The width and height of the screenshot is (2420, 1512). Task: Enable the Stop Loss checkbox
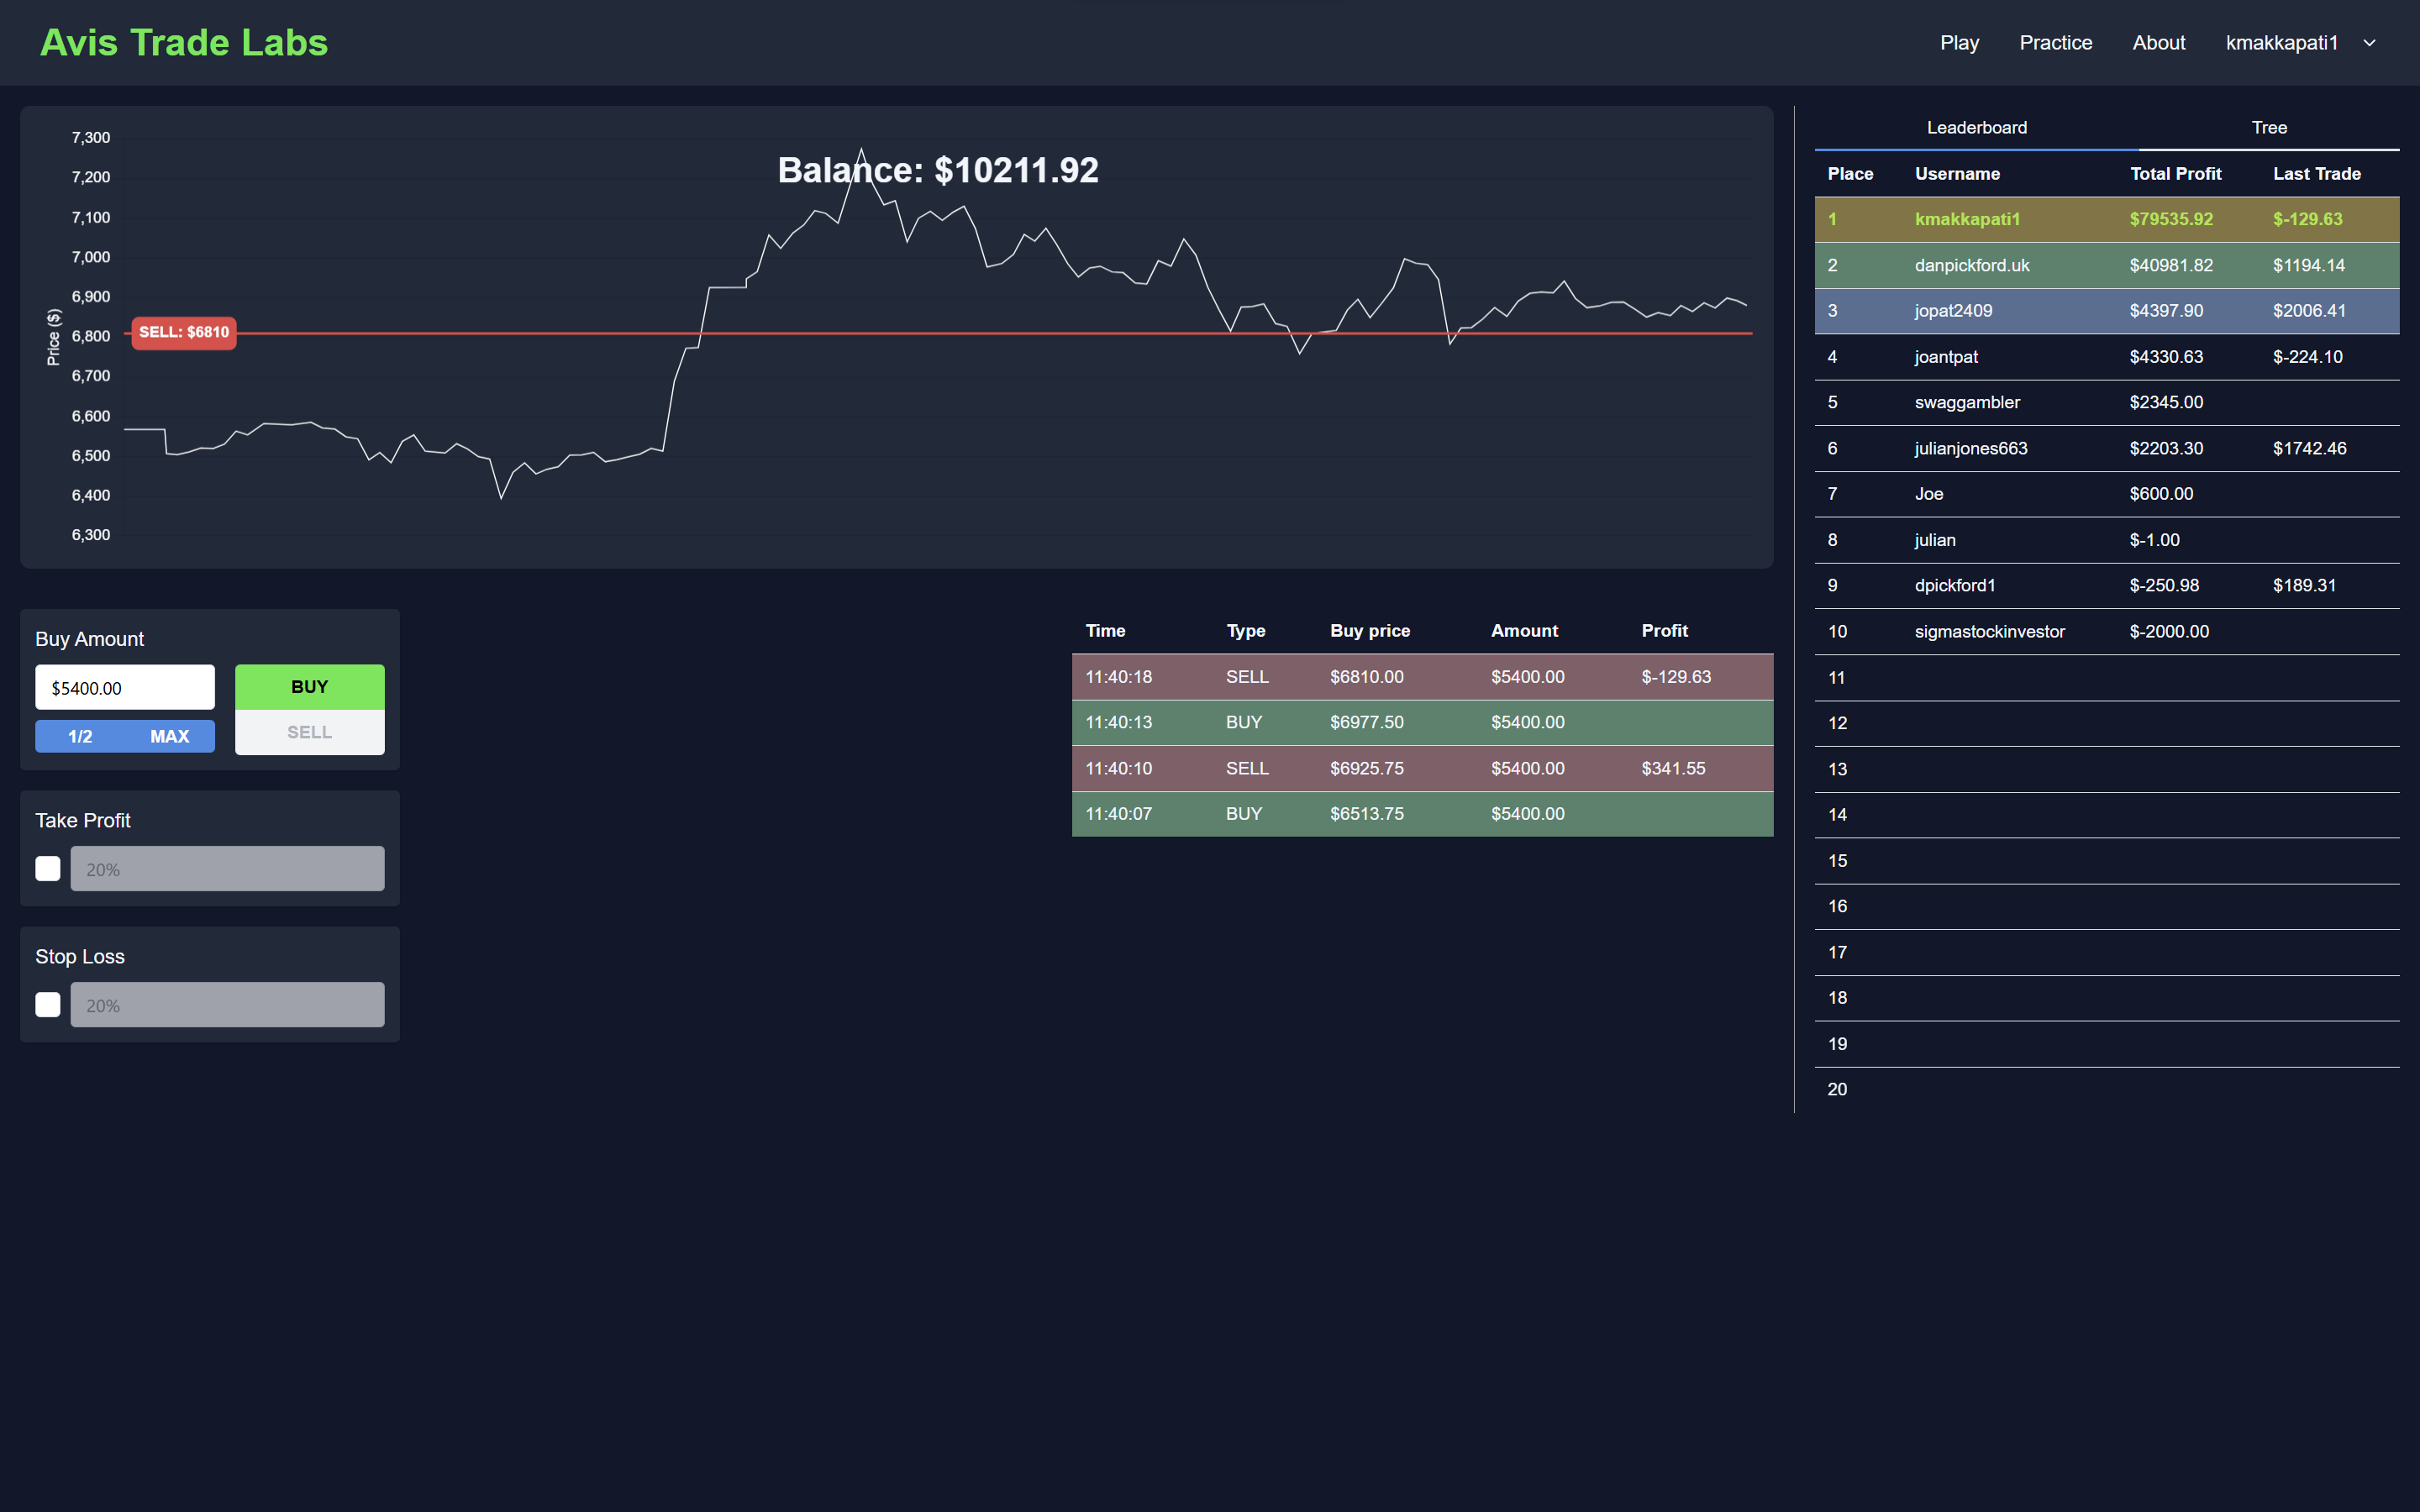pos(48,1004)
